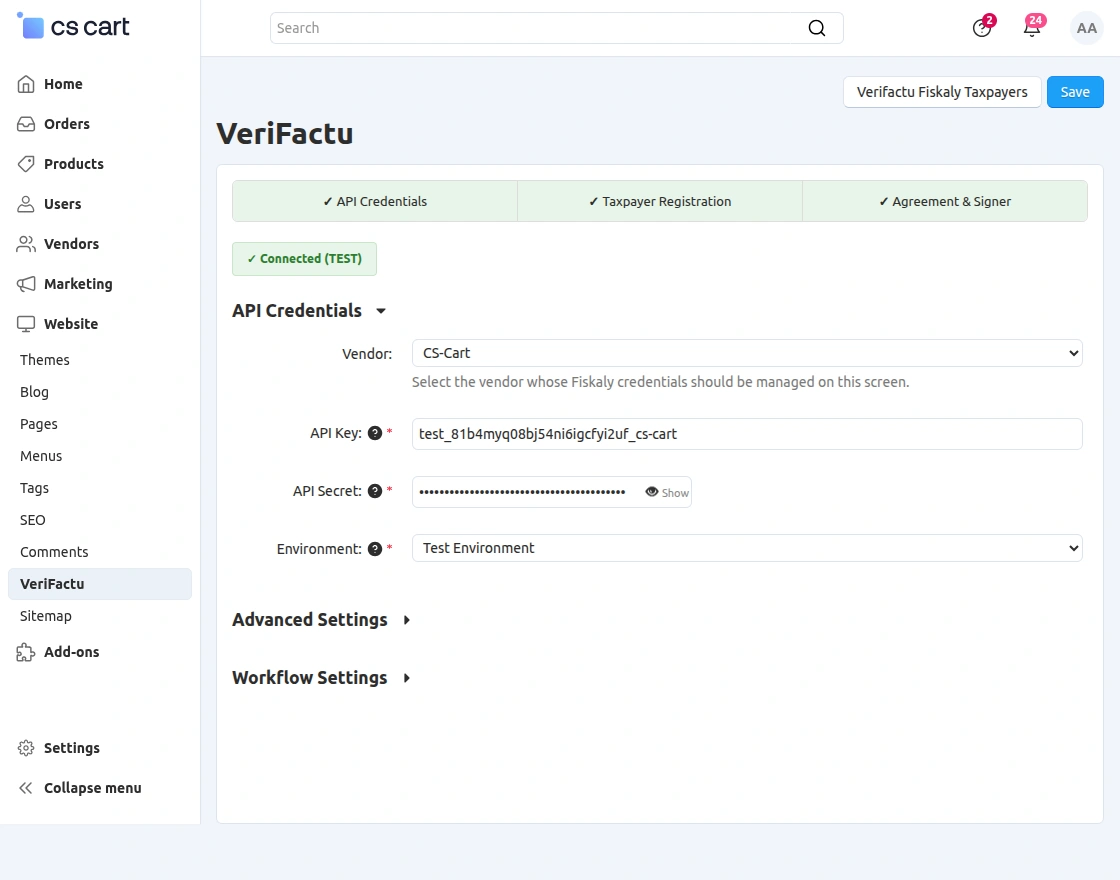Image resolution: width=1120 pixels, height=880 pixels.
Task: Click the Vendors sidebar label
Action: 71,244
